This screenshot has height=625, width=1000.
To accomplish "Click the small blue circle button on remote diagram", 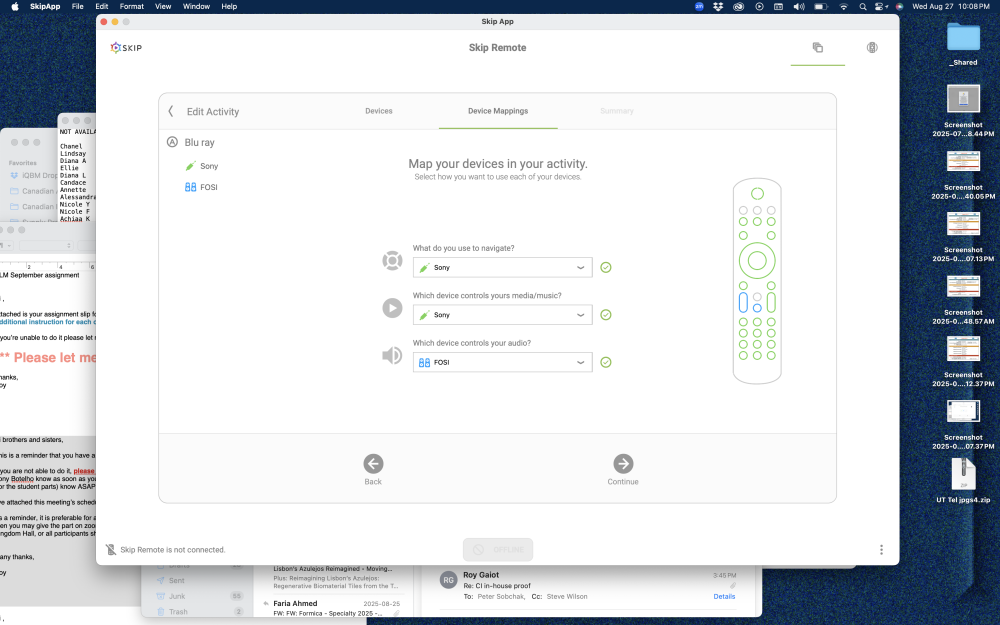I will [757, 308].
